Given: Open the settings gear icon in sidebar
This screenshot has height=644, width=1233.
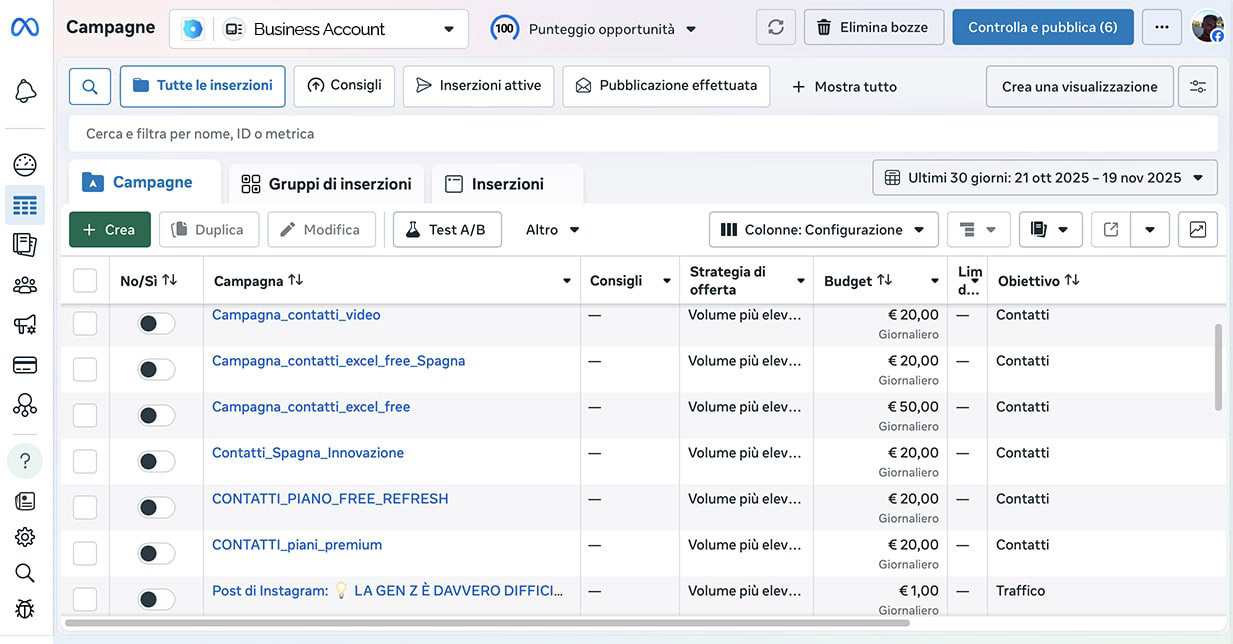Looking at the screenshot, I should pyautogui.click(x=25, y=537).
